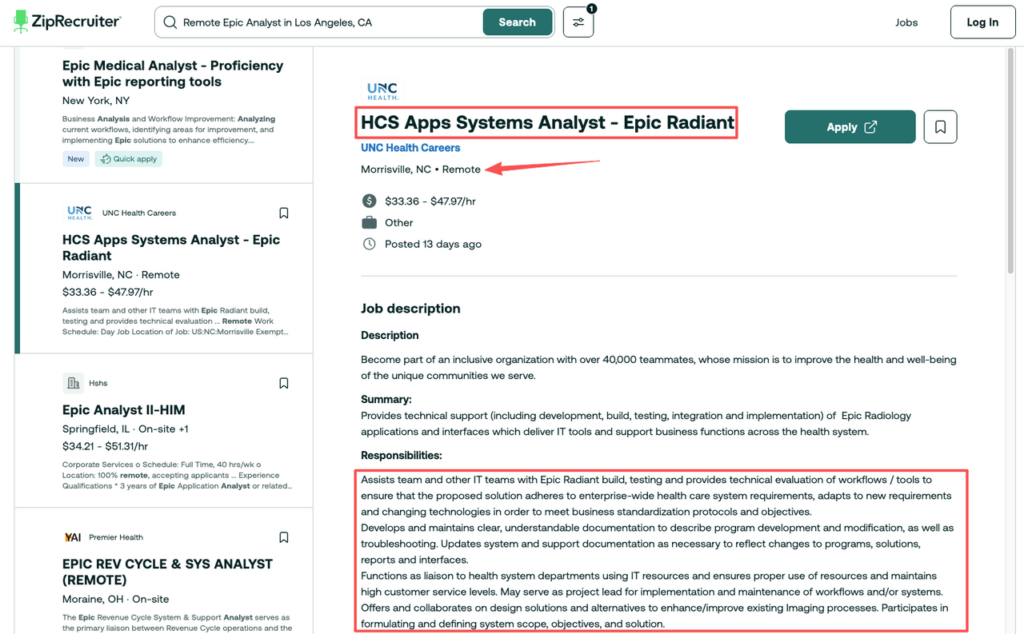
Task: Bookmark the HCS Apps Systems Analyst listing
Action: pos(283,212)
